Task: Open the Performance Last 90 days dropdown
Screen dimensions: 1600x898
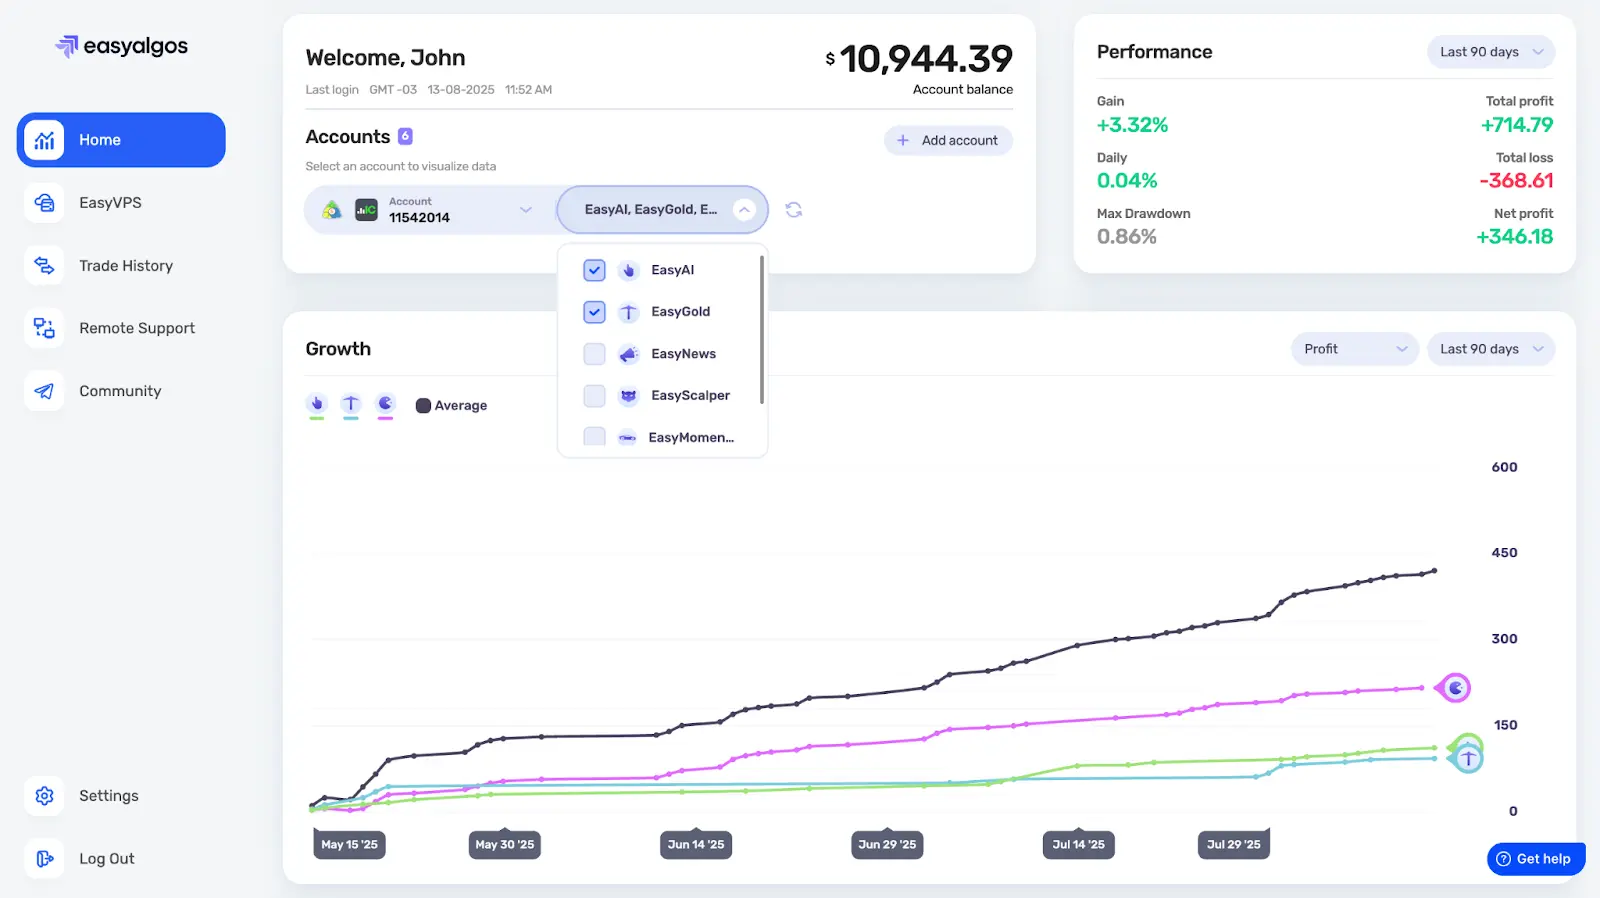Action: (x=1490, y=52)
